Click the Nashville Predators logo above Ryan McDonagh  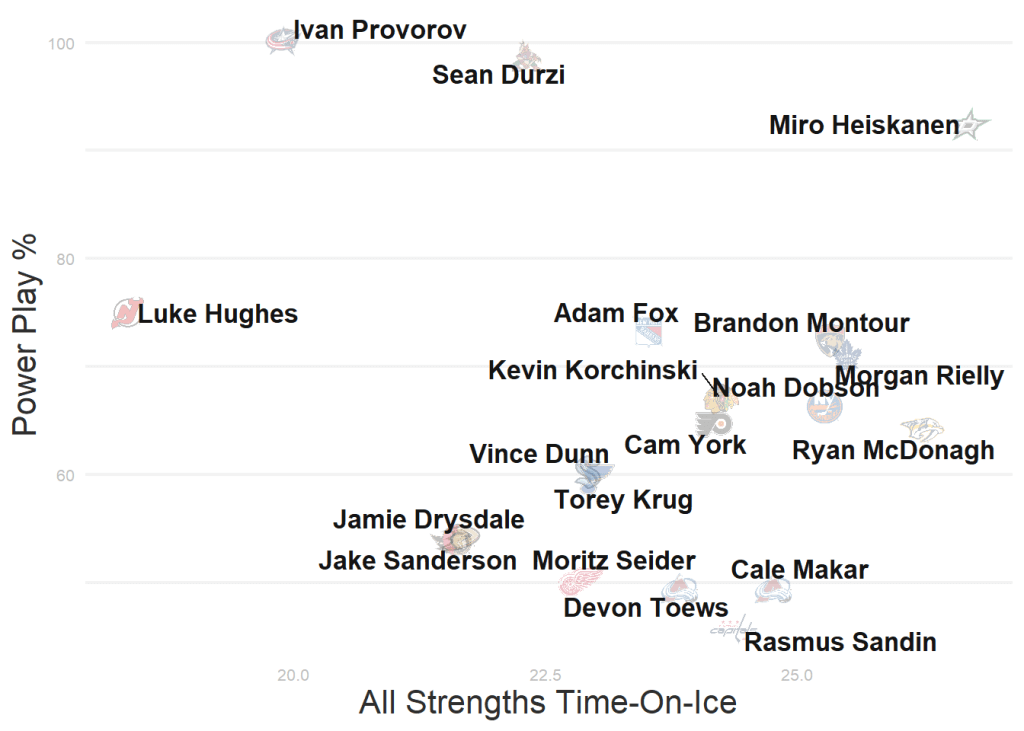[922, 430]
